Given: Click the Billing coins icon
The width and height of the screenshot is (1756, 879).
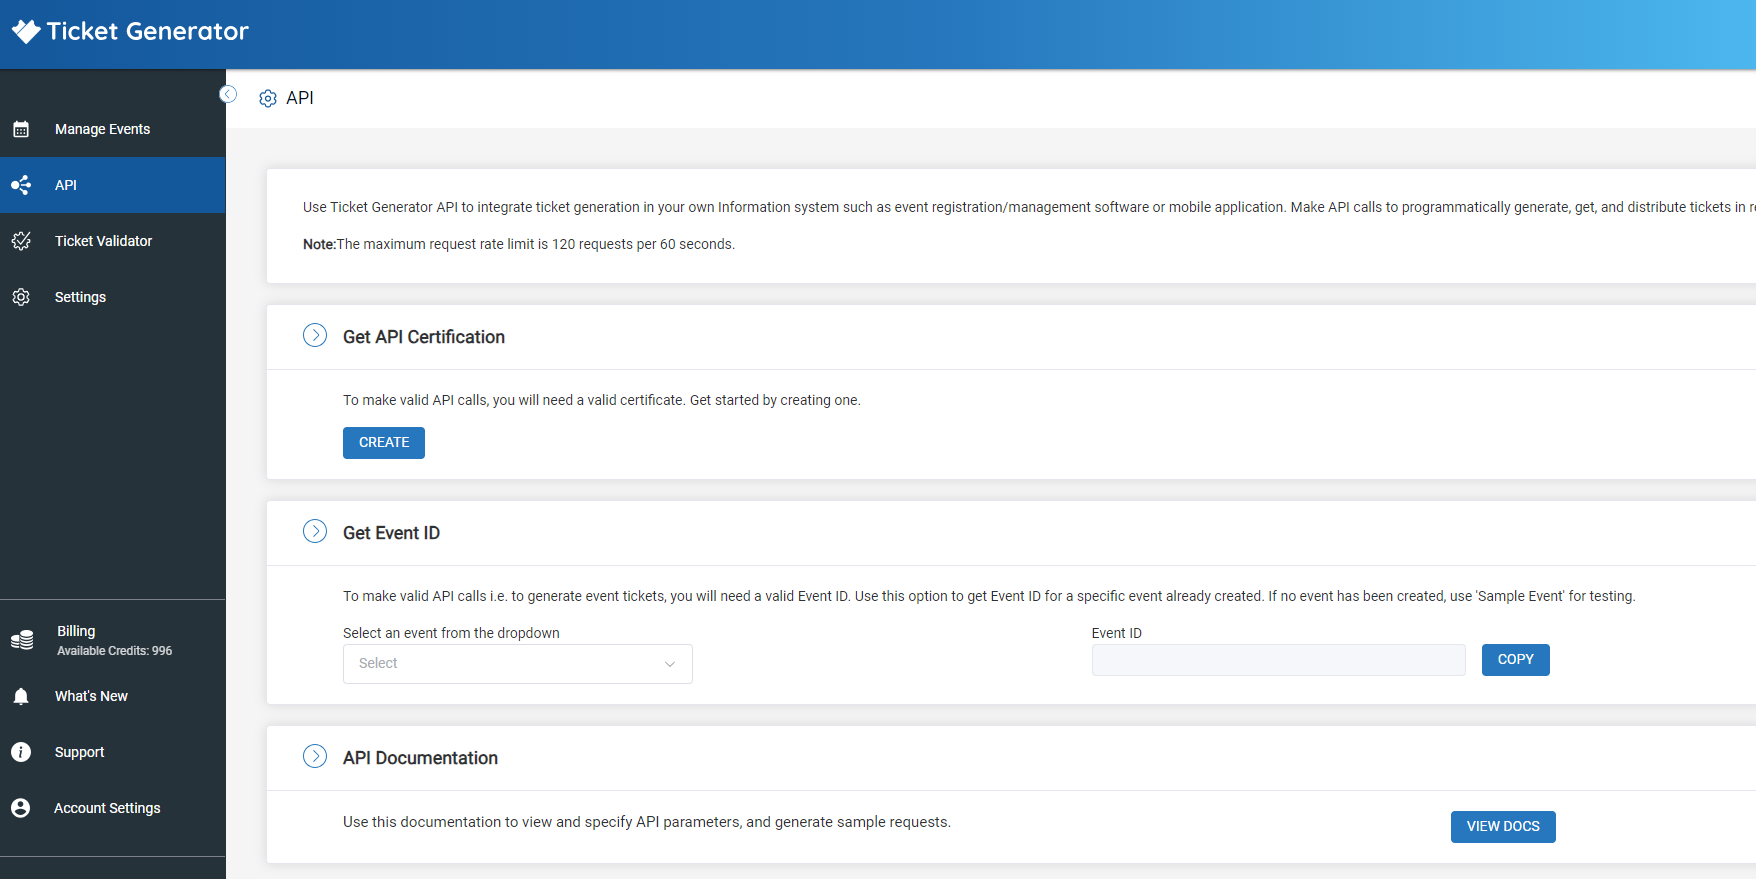Looking at the screenshot, I should pos(22,640).
